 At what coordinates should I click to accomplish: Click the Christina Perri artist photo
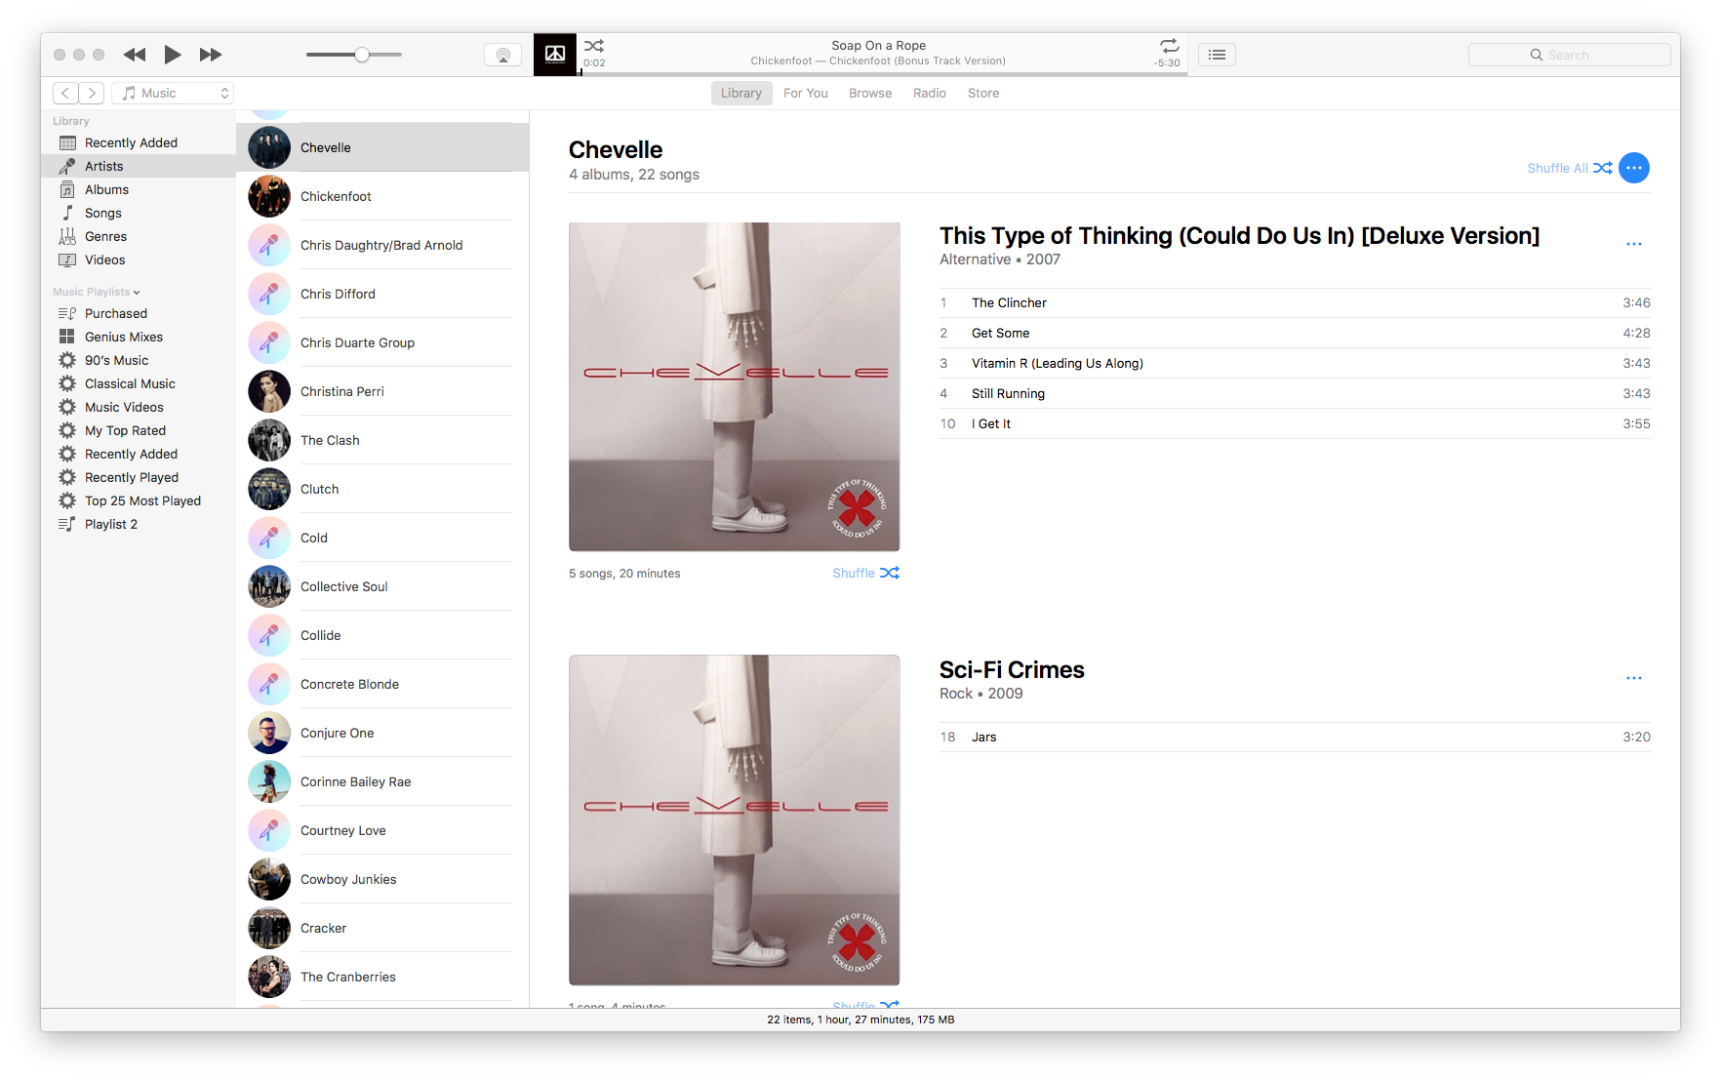[269, 392]
